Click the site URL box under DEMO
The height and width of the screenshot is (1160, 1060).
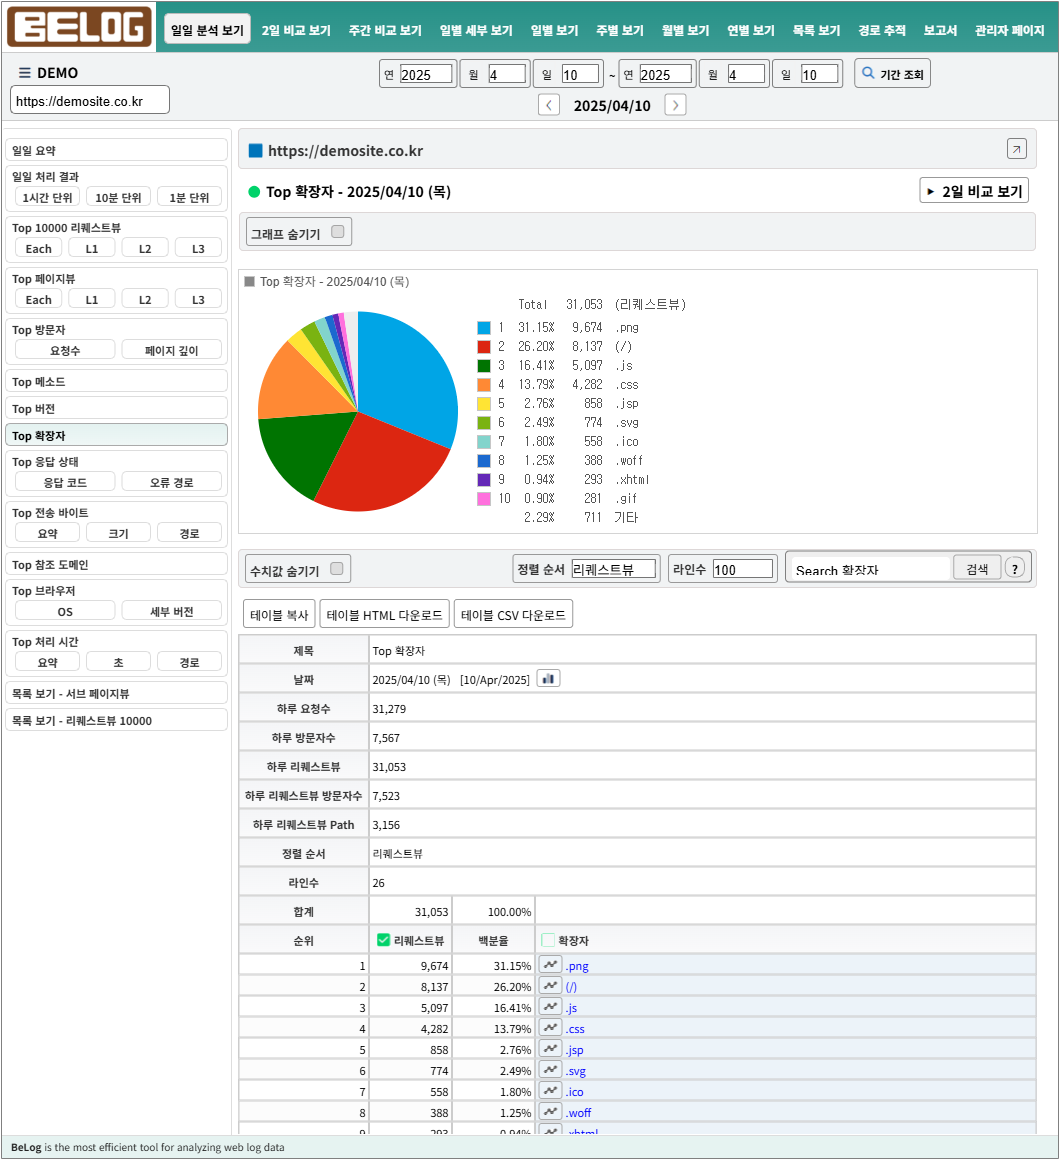tap(90, 101)
